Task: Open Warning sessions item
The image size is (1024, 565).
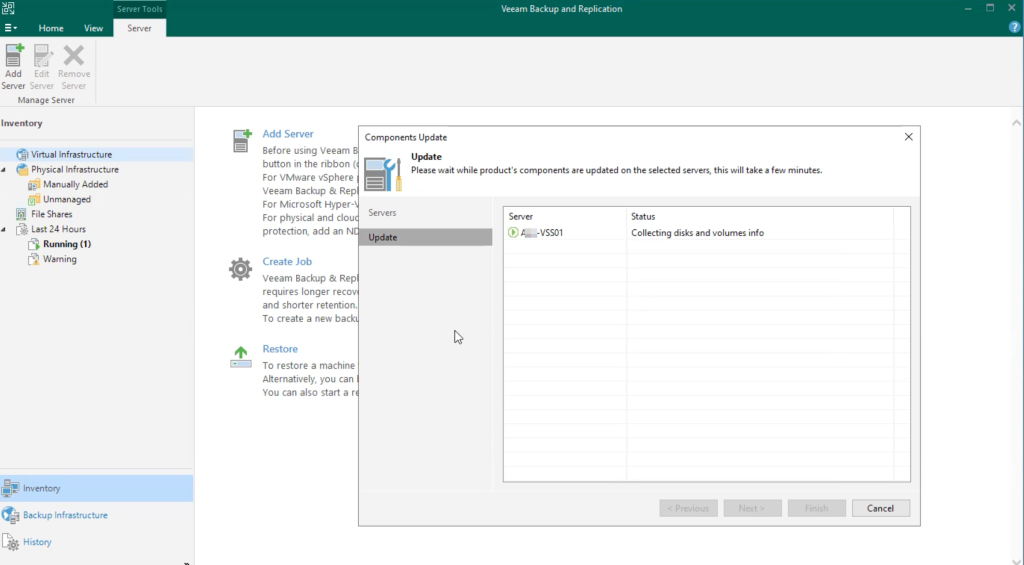Action: (59, 259)
